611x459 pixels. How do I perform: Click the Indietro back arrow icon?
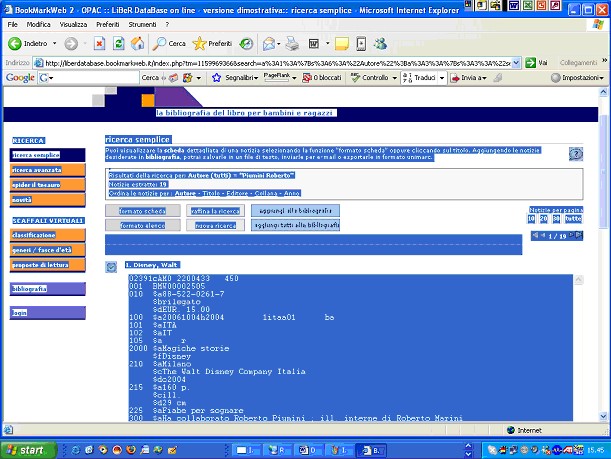tap(15, 44)
